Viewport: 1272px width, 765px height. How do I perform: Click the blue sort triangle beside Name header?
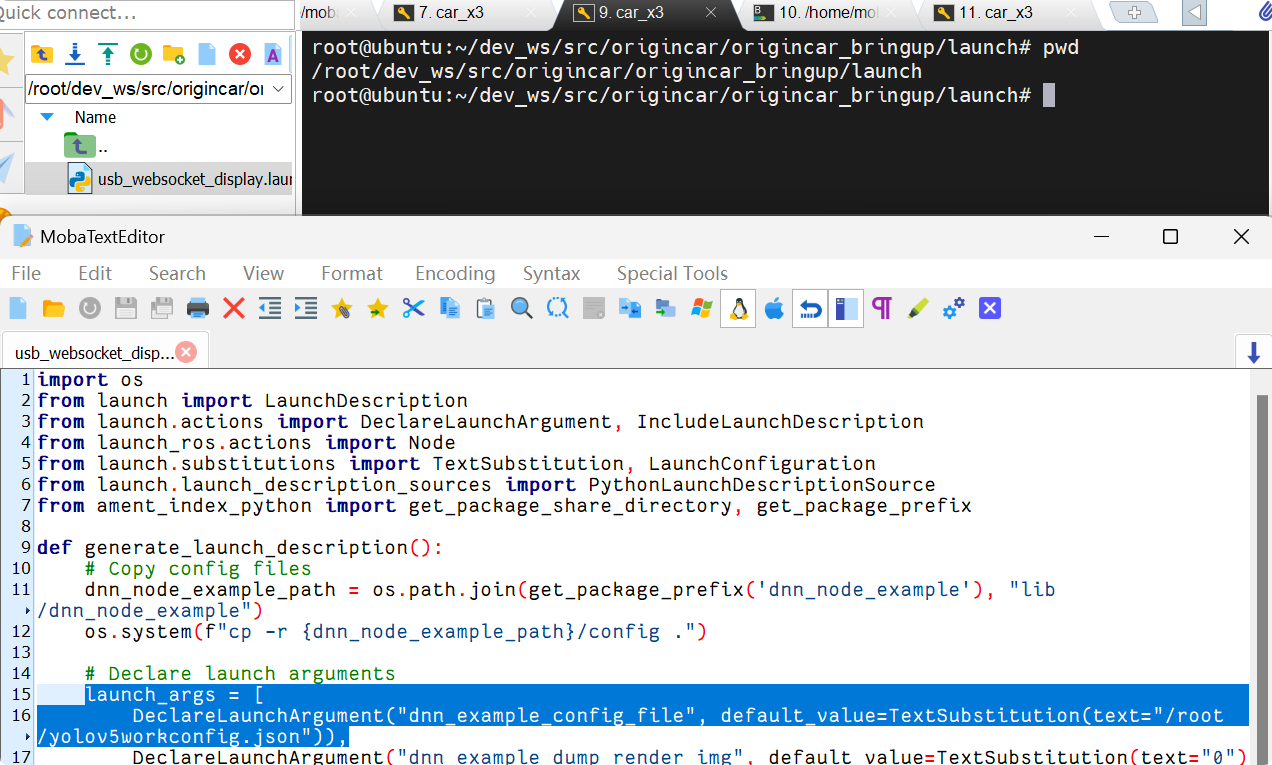tap(46, 117)
